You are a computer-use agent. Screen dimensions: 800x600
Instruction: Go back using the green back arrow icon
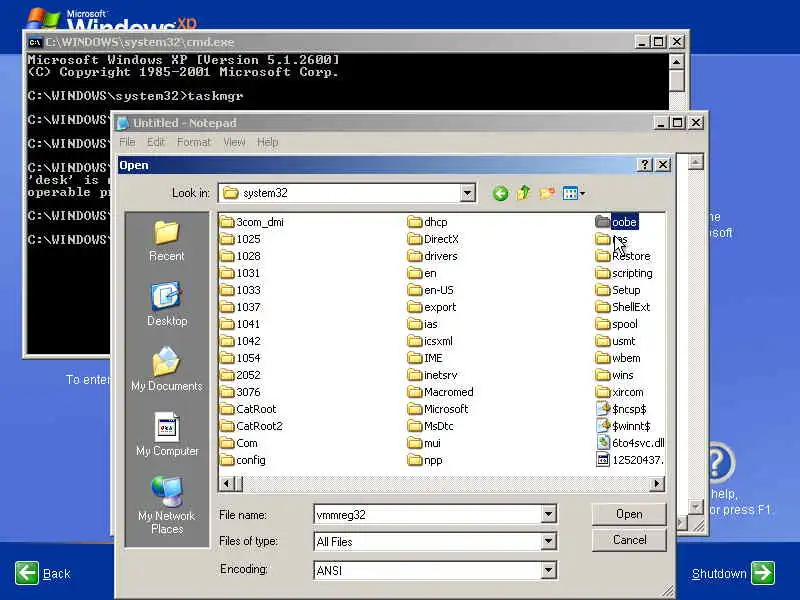click(501, 193)
